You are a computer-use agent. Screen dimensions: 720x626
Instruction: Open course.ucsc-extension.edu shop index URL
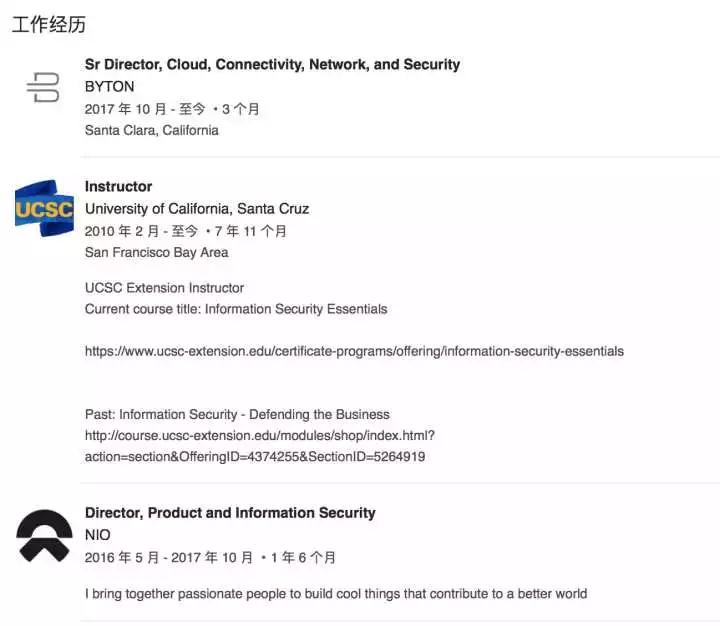[260, 446]
